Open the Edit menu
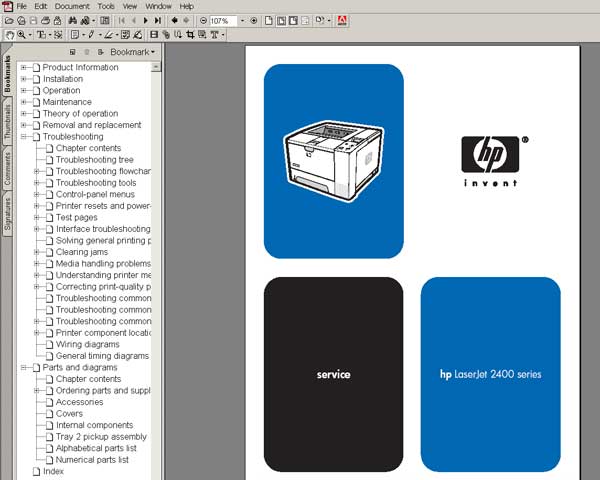This screenshot has height=480, width=600. [x=41, y=6]
